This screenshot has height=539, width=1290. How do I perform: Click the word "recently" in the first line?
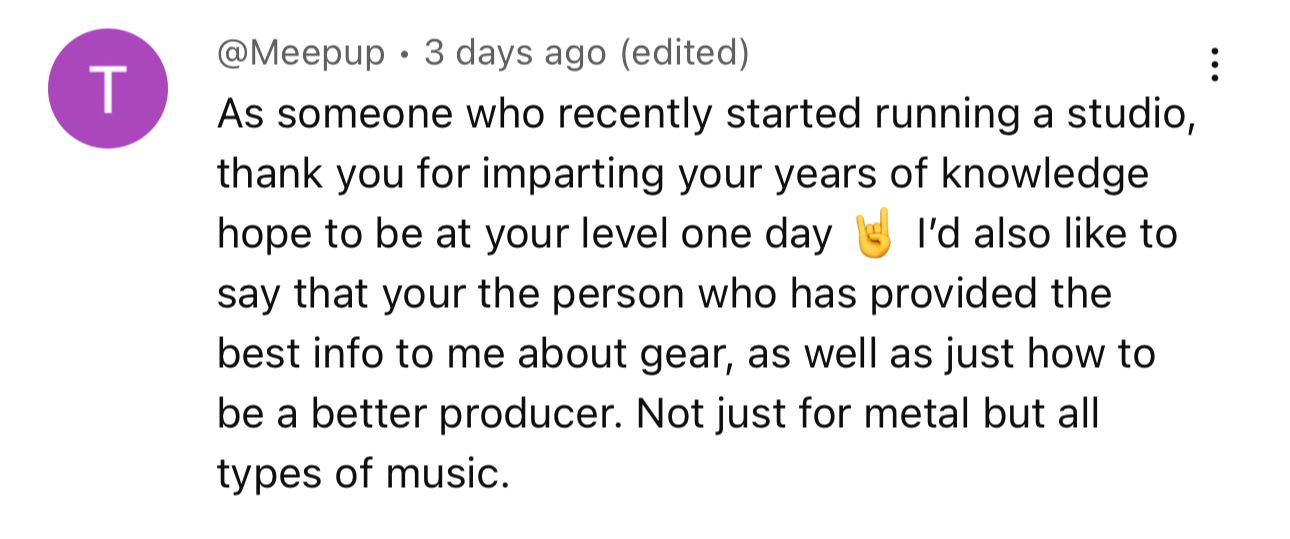[634, 115]
